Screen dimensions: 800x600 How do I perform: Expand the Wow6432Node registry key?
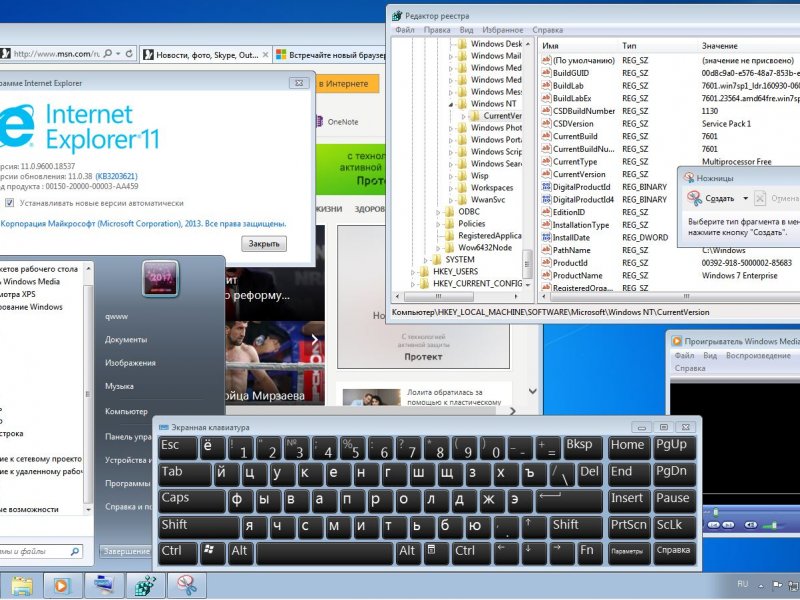(x=438, y=248)
